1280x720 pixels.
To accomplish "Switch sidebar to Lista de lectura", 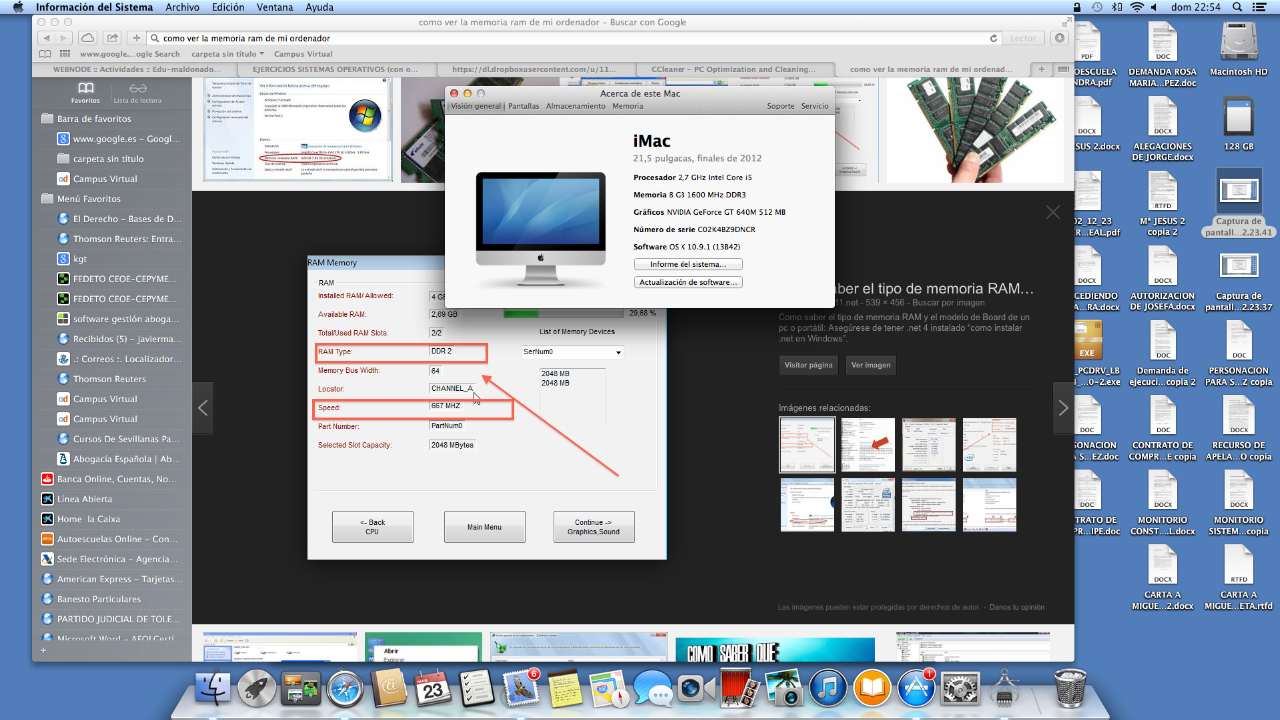I will tap(137, 94).
